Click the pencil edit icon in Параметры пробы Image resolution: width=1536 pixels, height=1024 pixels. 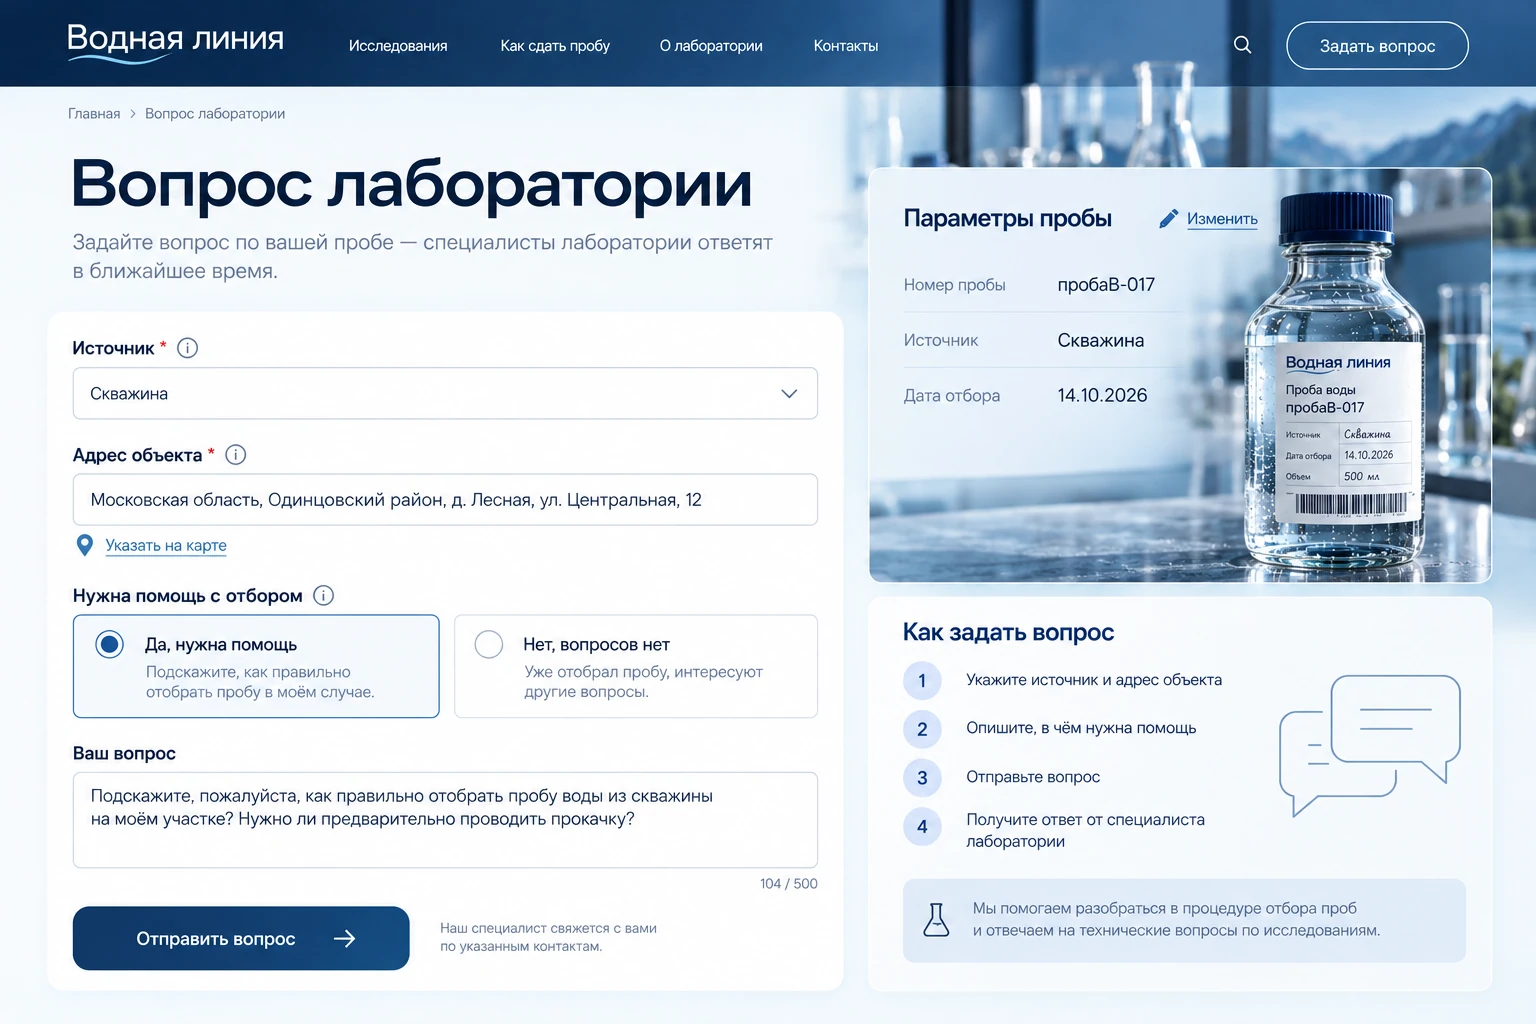click(1168, 219)
